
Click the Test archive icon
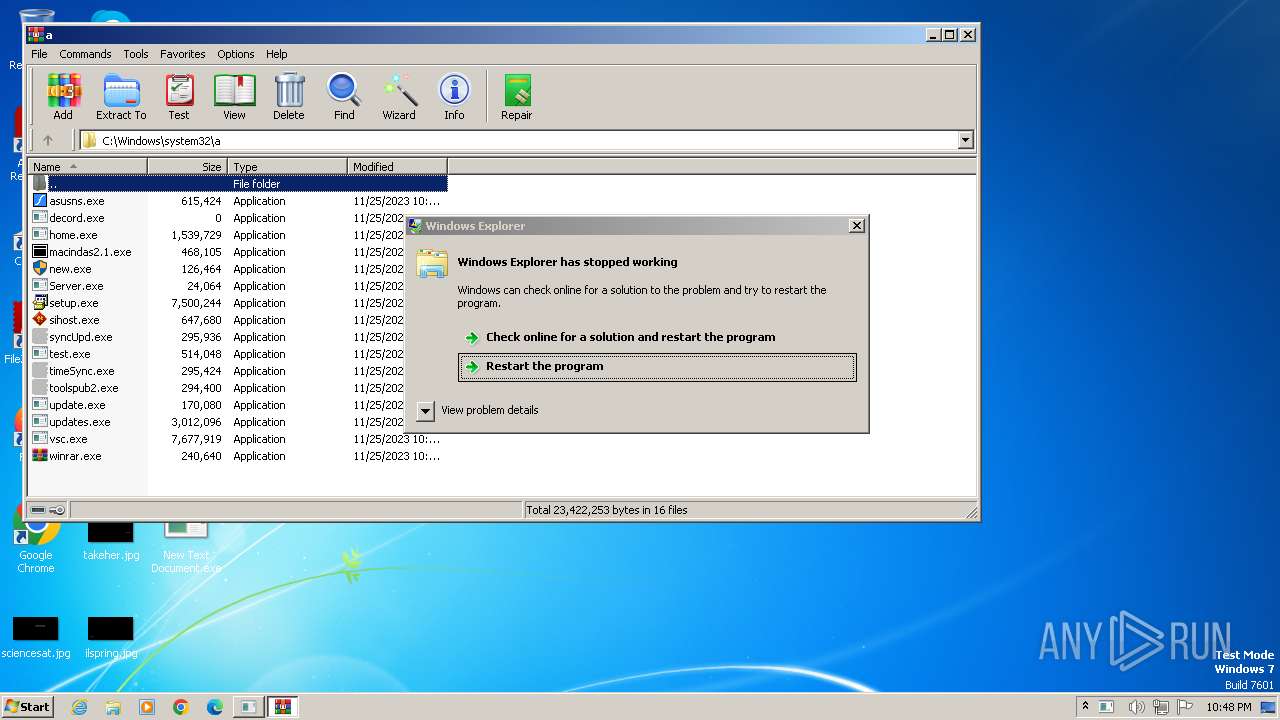(x=179, y=97)
